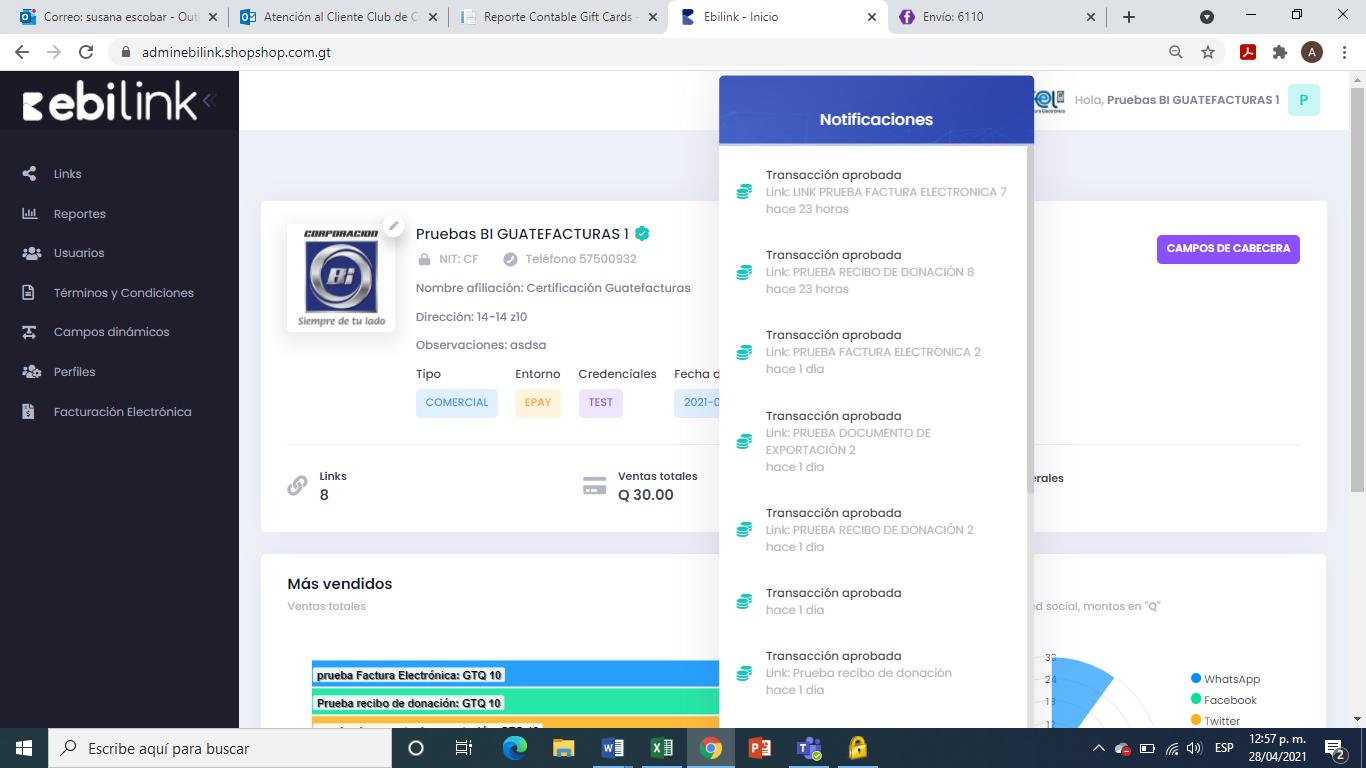Image resolution: width=1366 pixels, height=768 pixels.
Task: Switch to the Reporte Contable Gift Cards tab
Action: (x=558, y=17)
